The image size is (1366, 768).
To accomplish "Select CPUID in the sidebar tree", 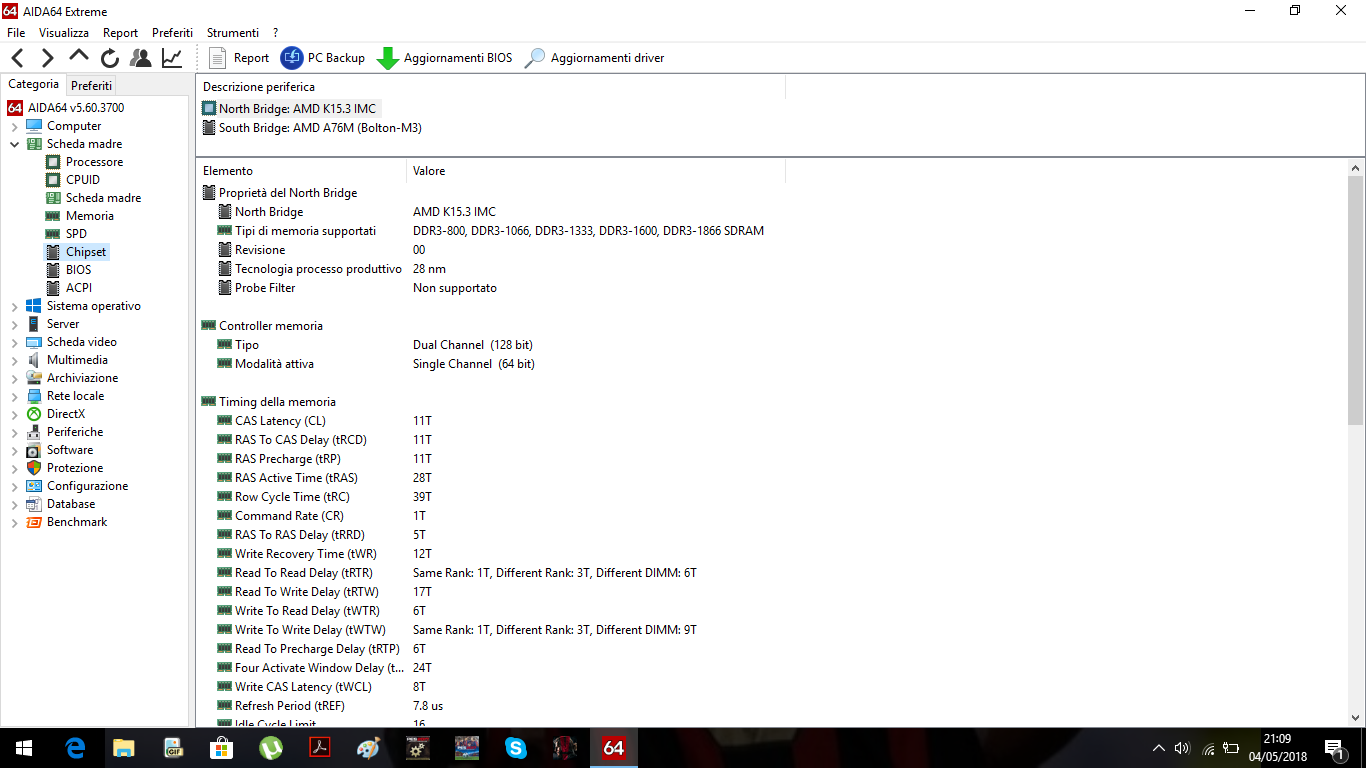I will click(82, 180).
